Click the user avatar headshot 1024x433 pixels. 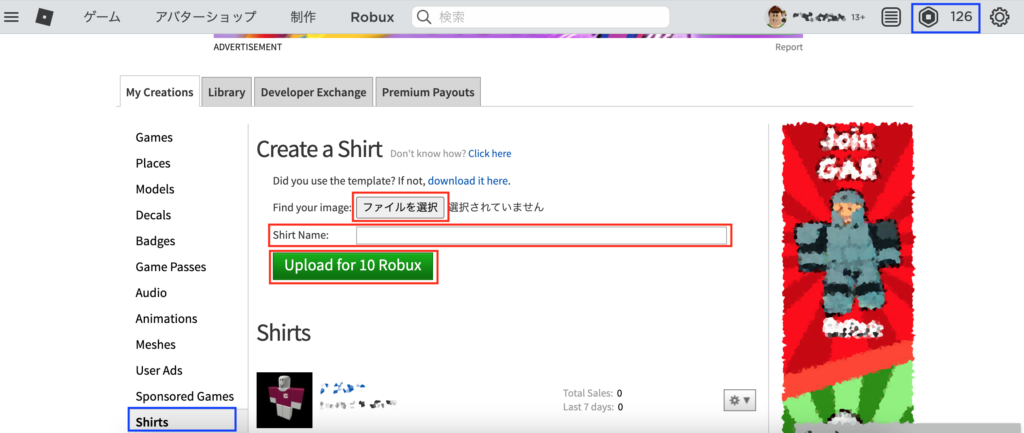(776, 17)
